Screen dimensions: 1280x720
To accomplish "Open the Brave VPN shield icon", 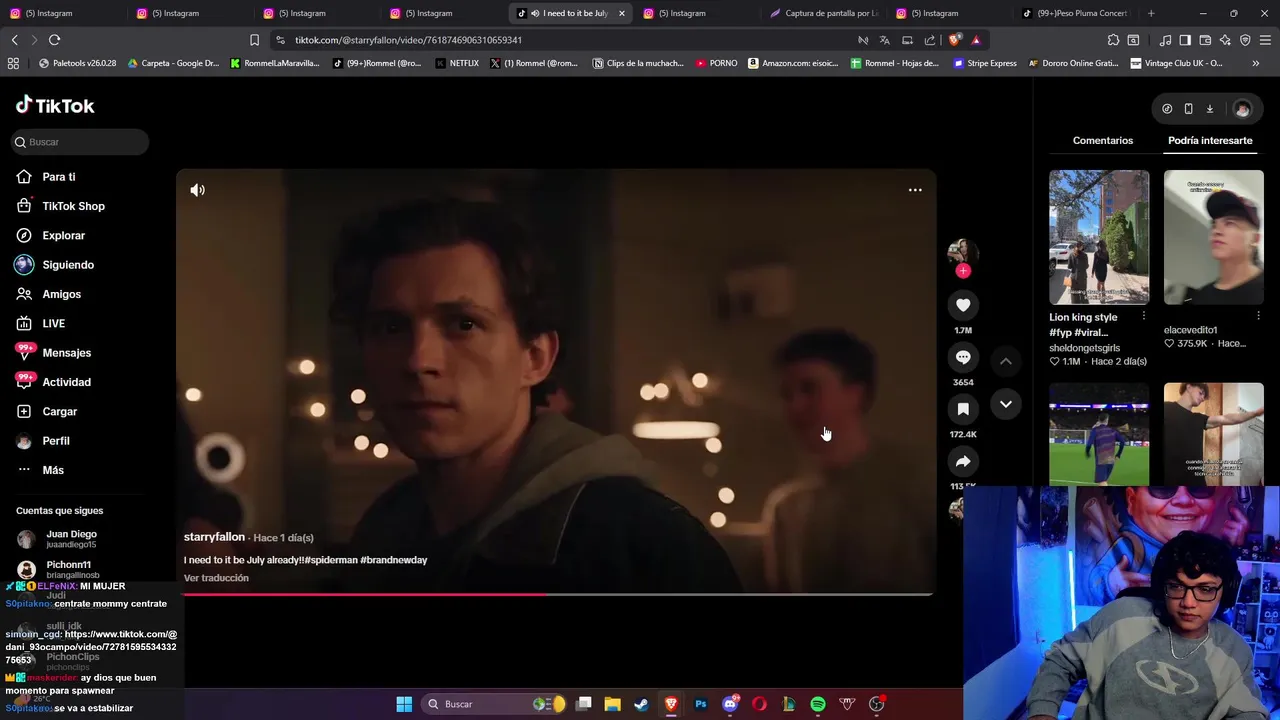I will [1245, 40].
